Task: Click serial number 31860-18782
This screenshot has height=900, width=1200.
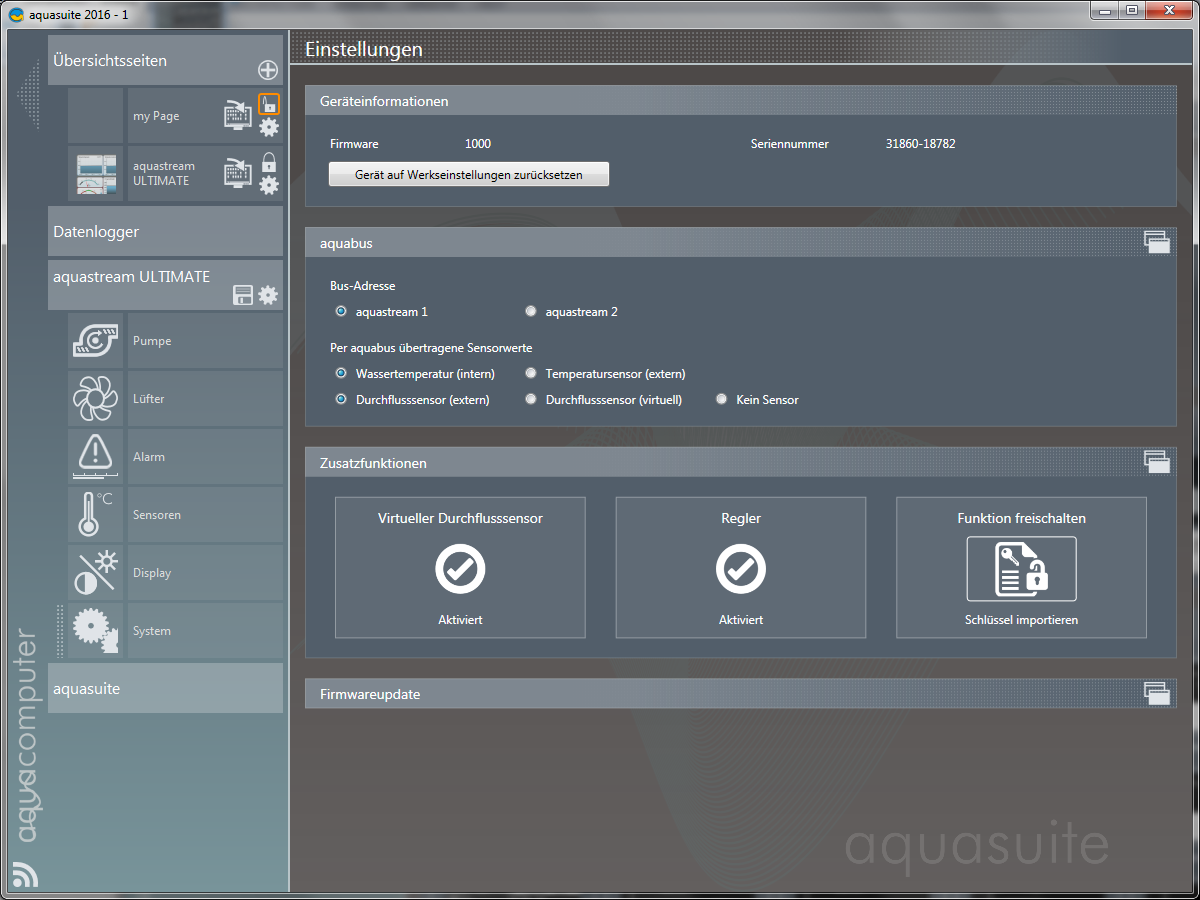Action: click(920, 144)
